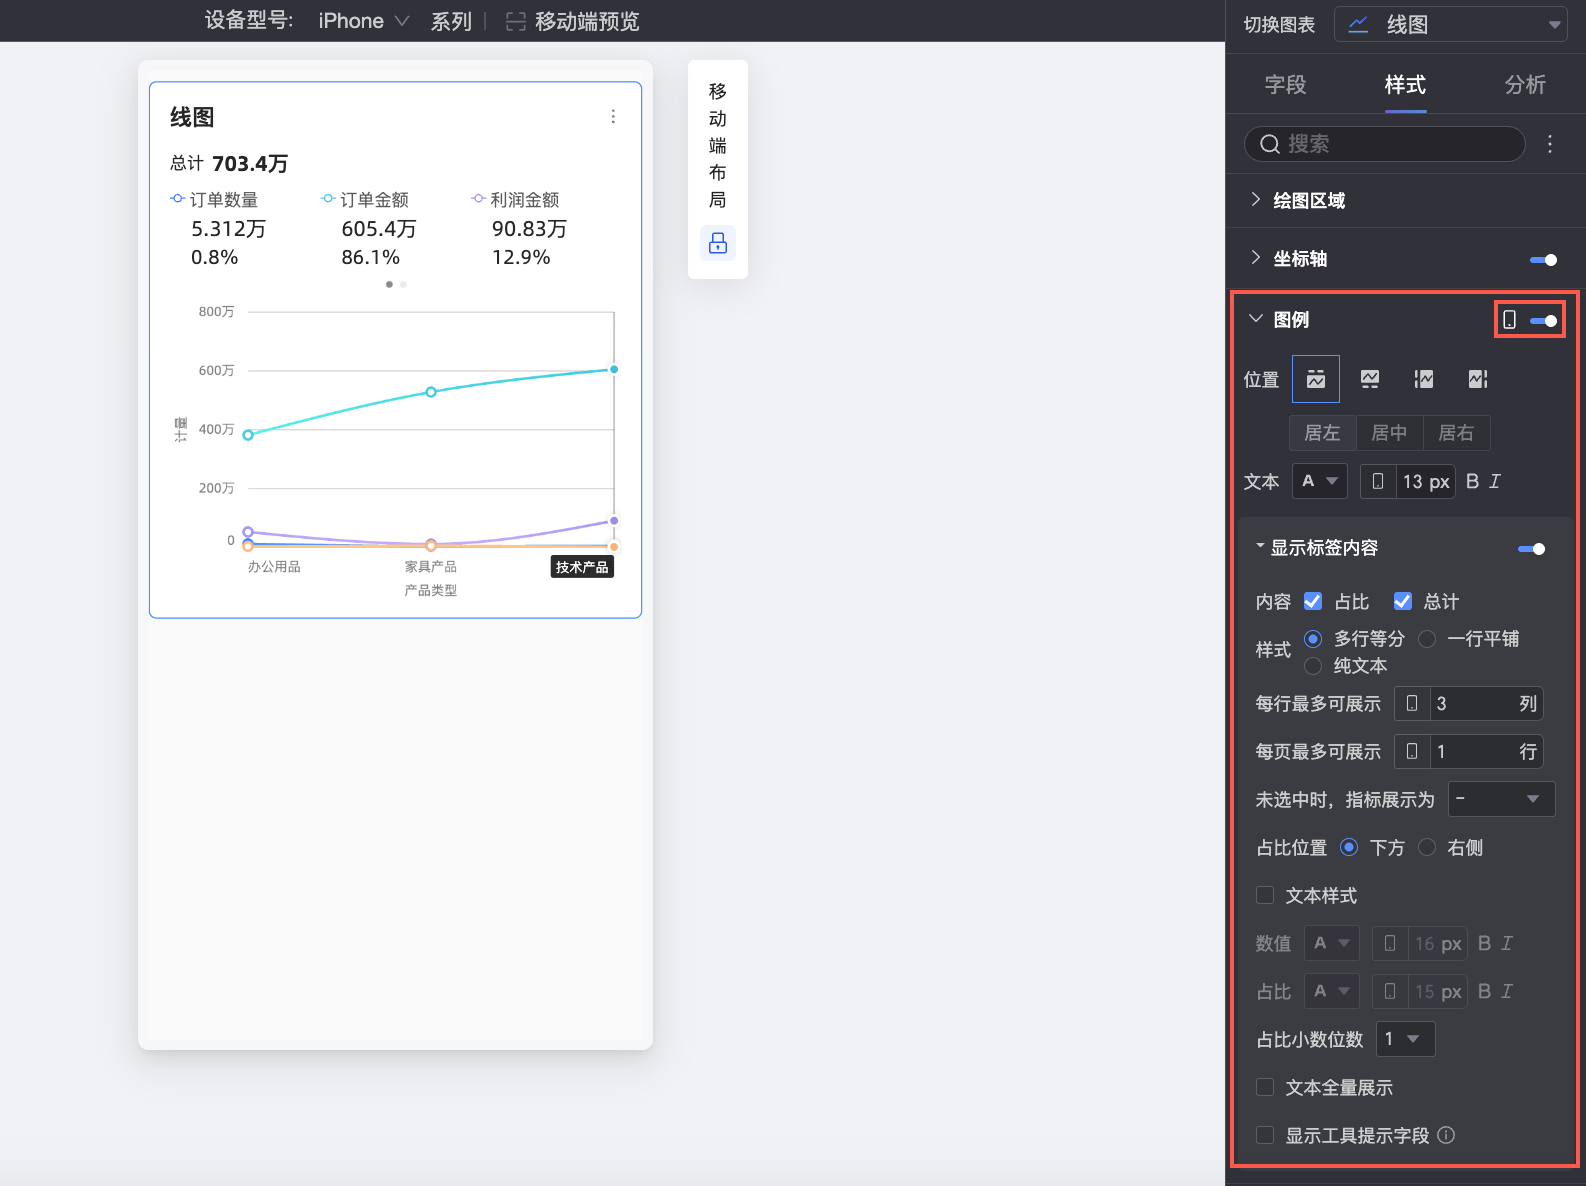The width and height of the screenshot is (1586, 1186).
Task: Enable 文本全量展示 checkbox
Action: 1265,1088
